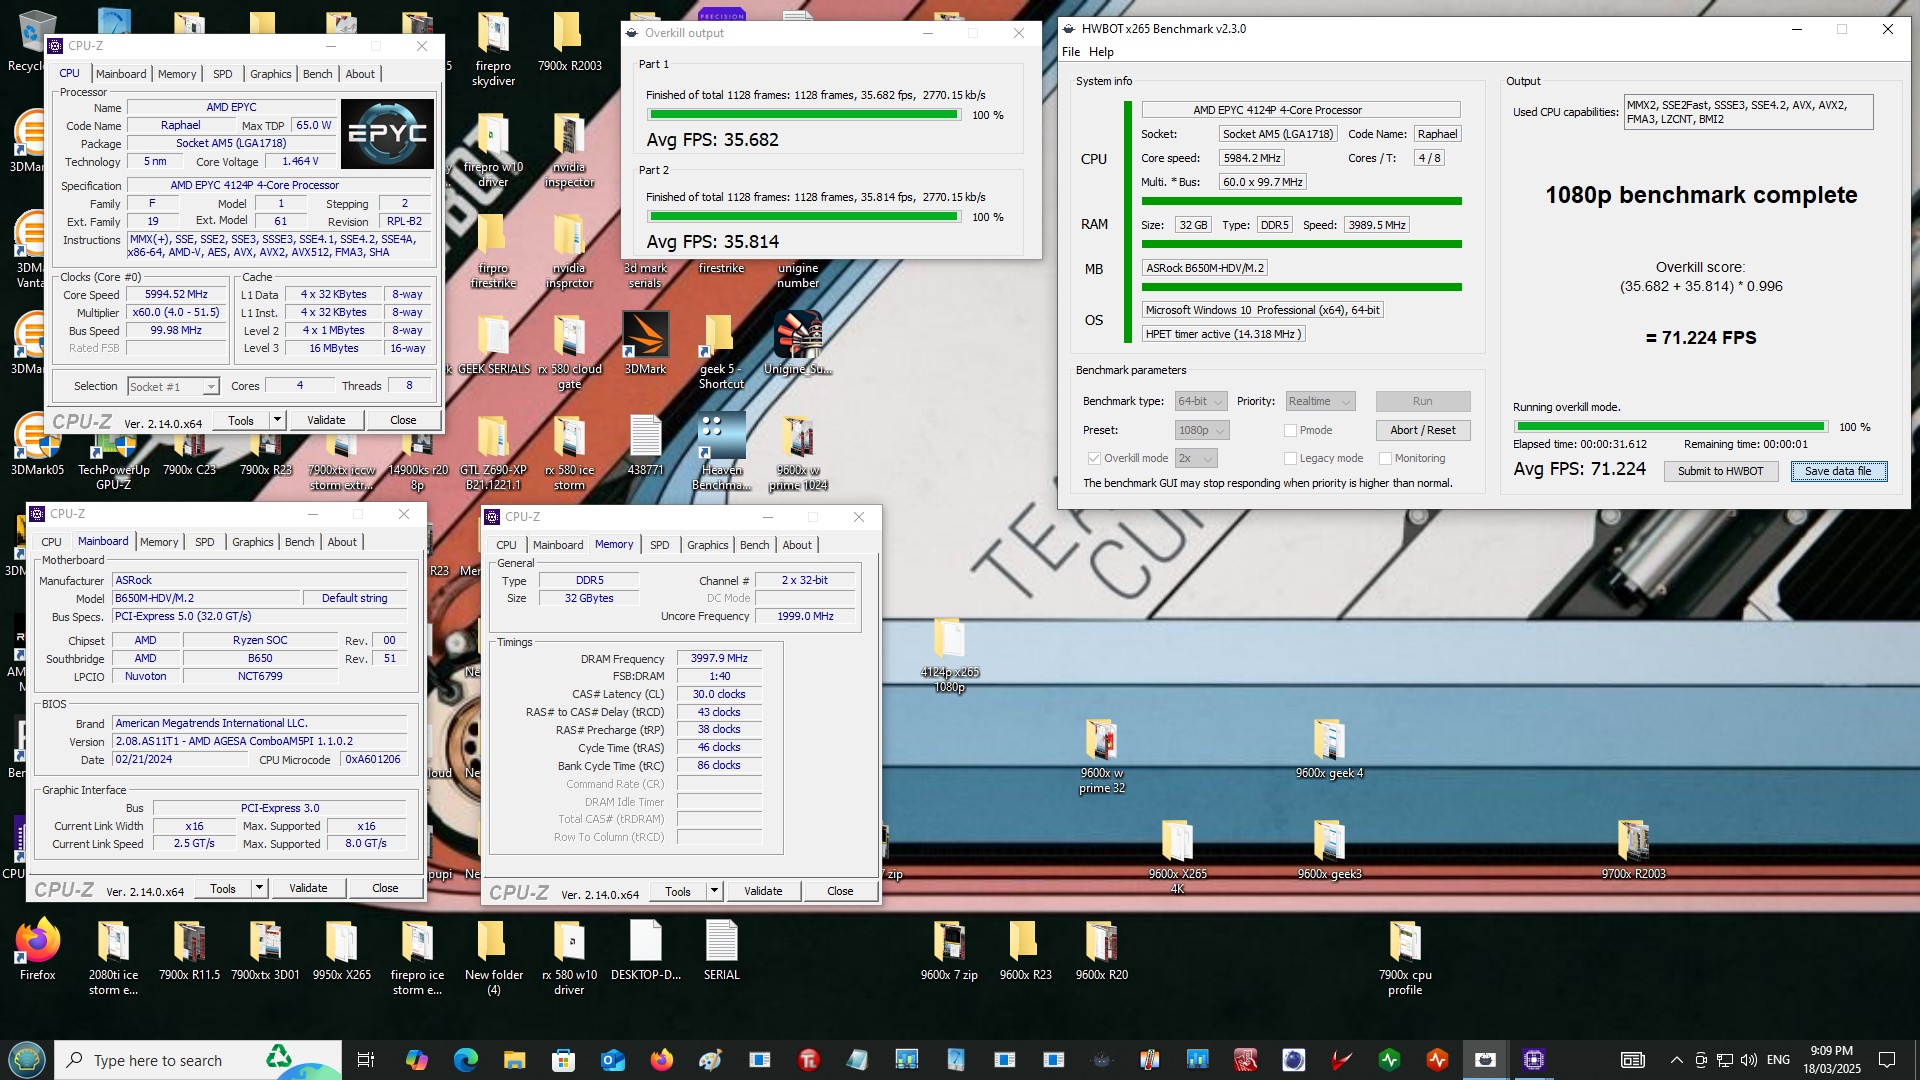Click the taskbar clock showing 9:09 PM
This screenshot has height=1080, width=1920.
[1831, 1060]
